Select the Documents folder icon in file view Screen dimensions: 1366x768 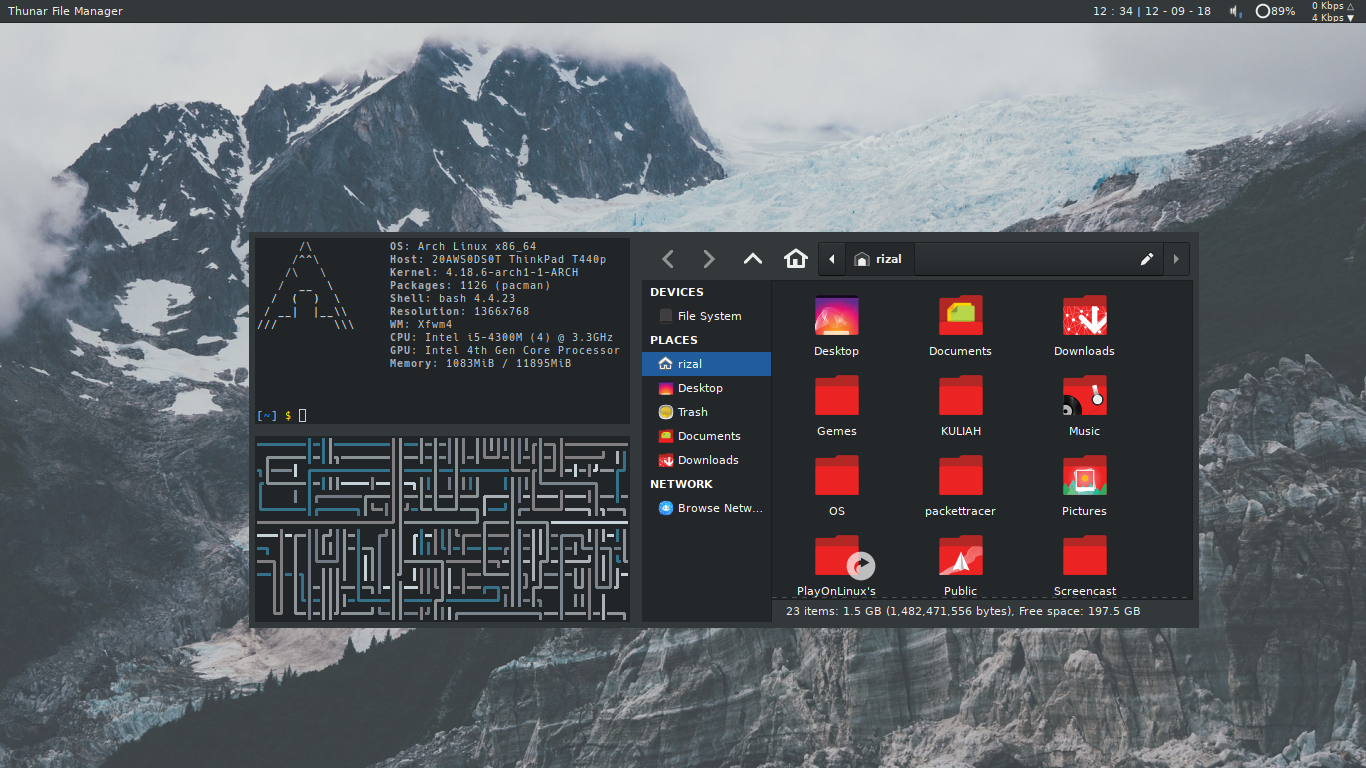coord(960,316)
